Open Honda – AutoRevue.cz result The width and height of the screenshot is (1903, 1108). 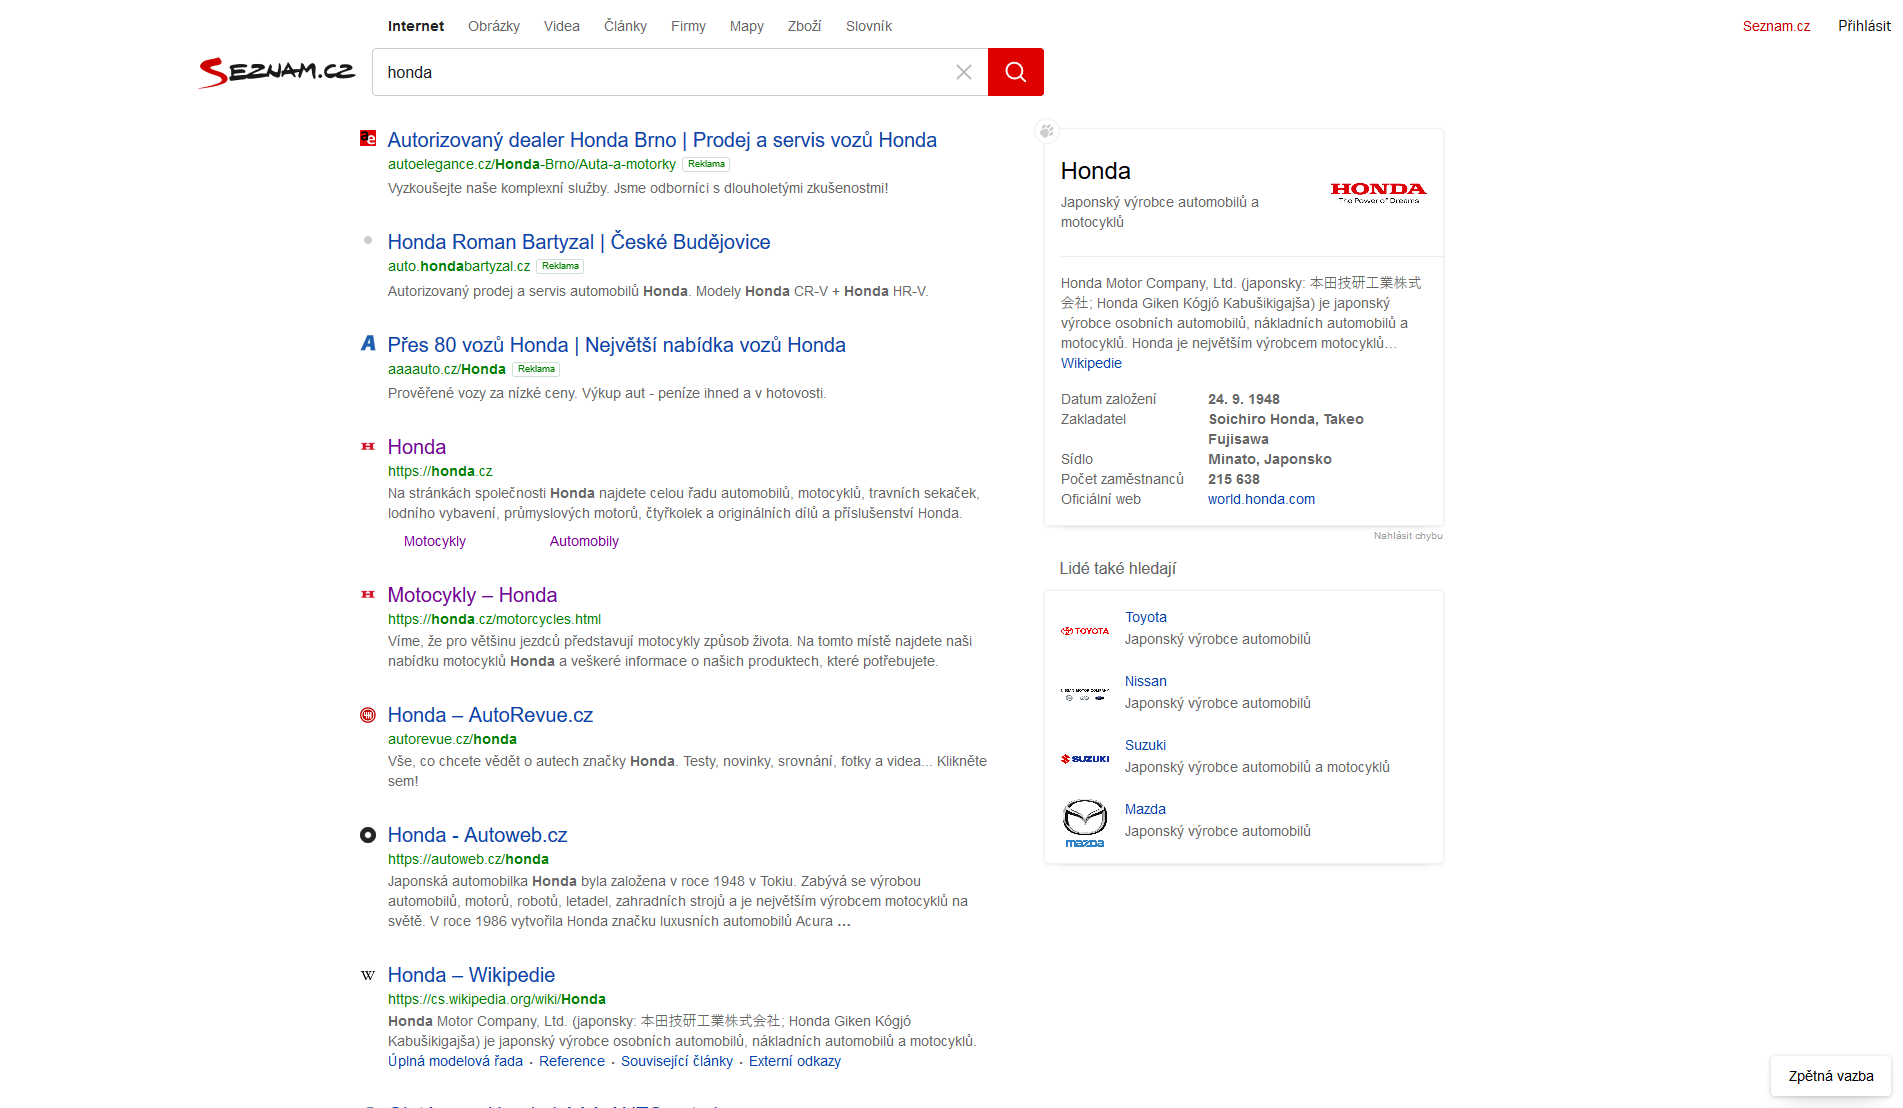click(x=490, y=715)
